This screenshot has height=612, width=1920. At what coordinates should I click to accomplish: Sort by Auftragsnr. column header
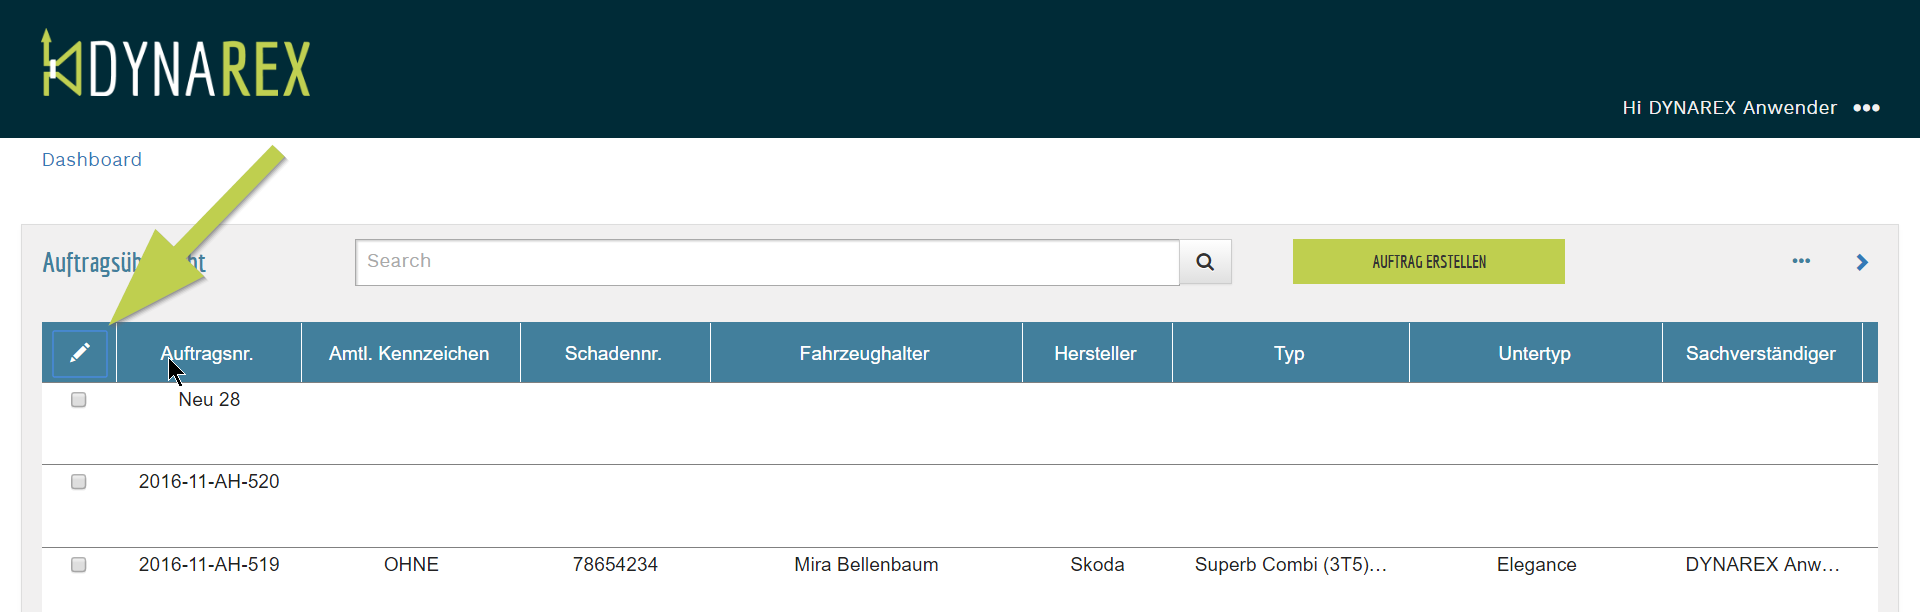[208, 353]
